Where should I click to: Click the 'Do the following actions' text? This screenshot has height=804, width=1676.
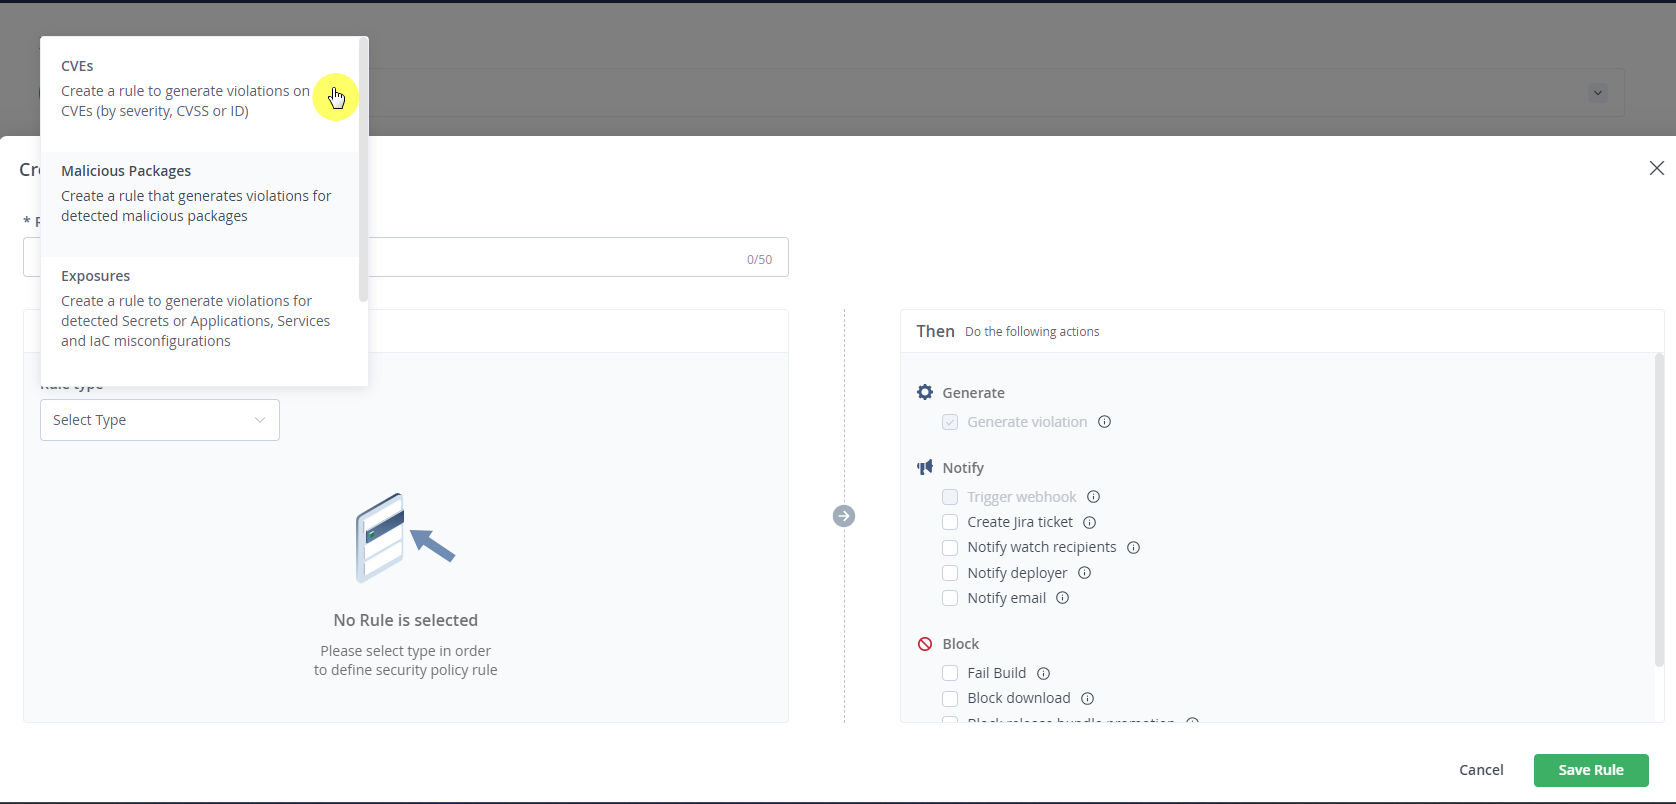coord(1032,332)
